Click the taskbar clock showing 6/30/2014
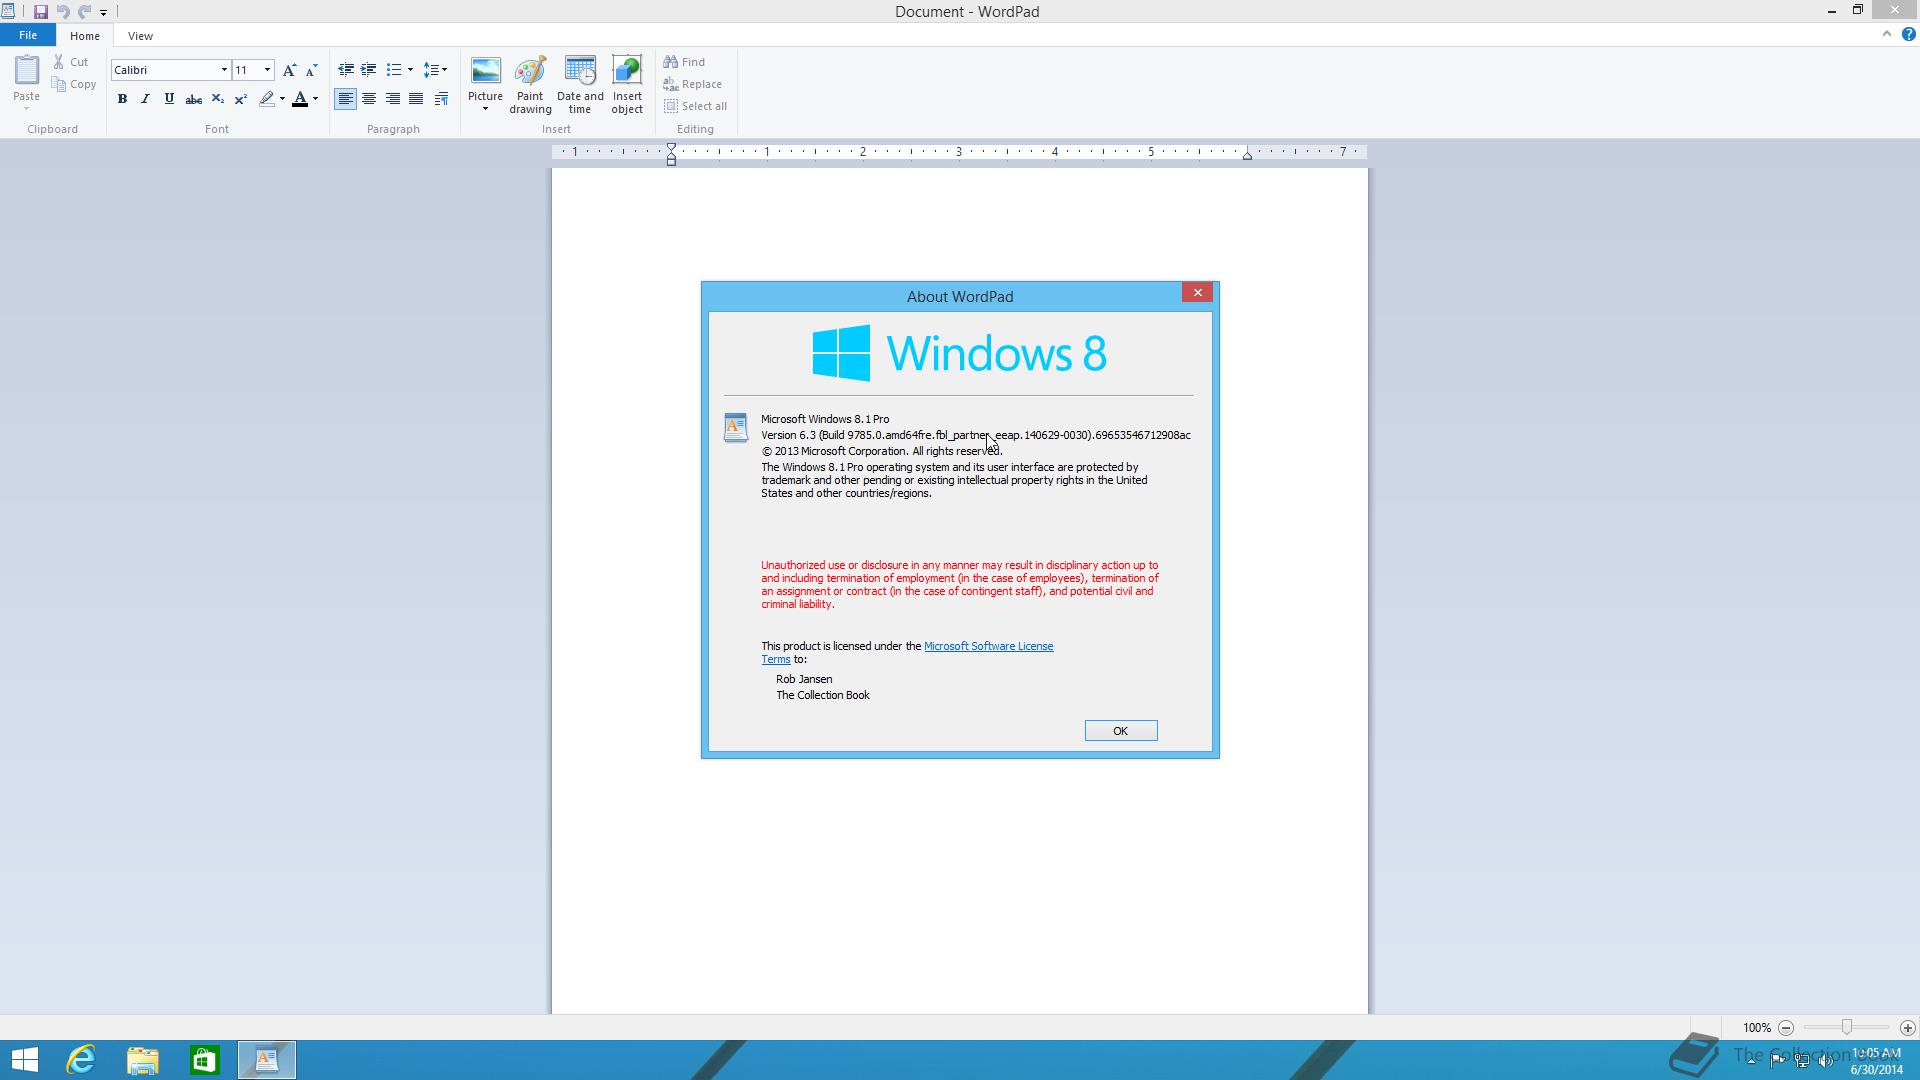 coord(1876,1061)
